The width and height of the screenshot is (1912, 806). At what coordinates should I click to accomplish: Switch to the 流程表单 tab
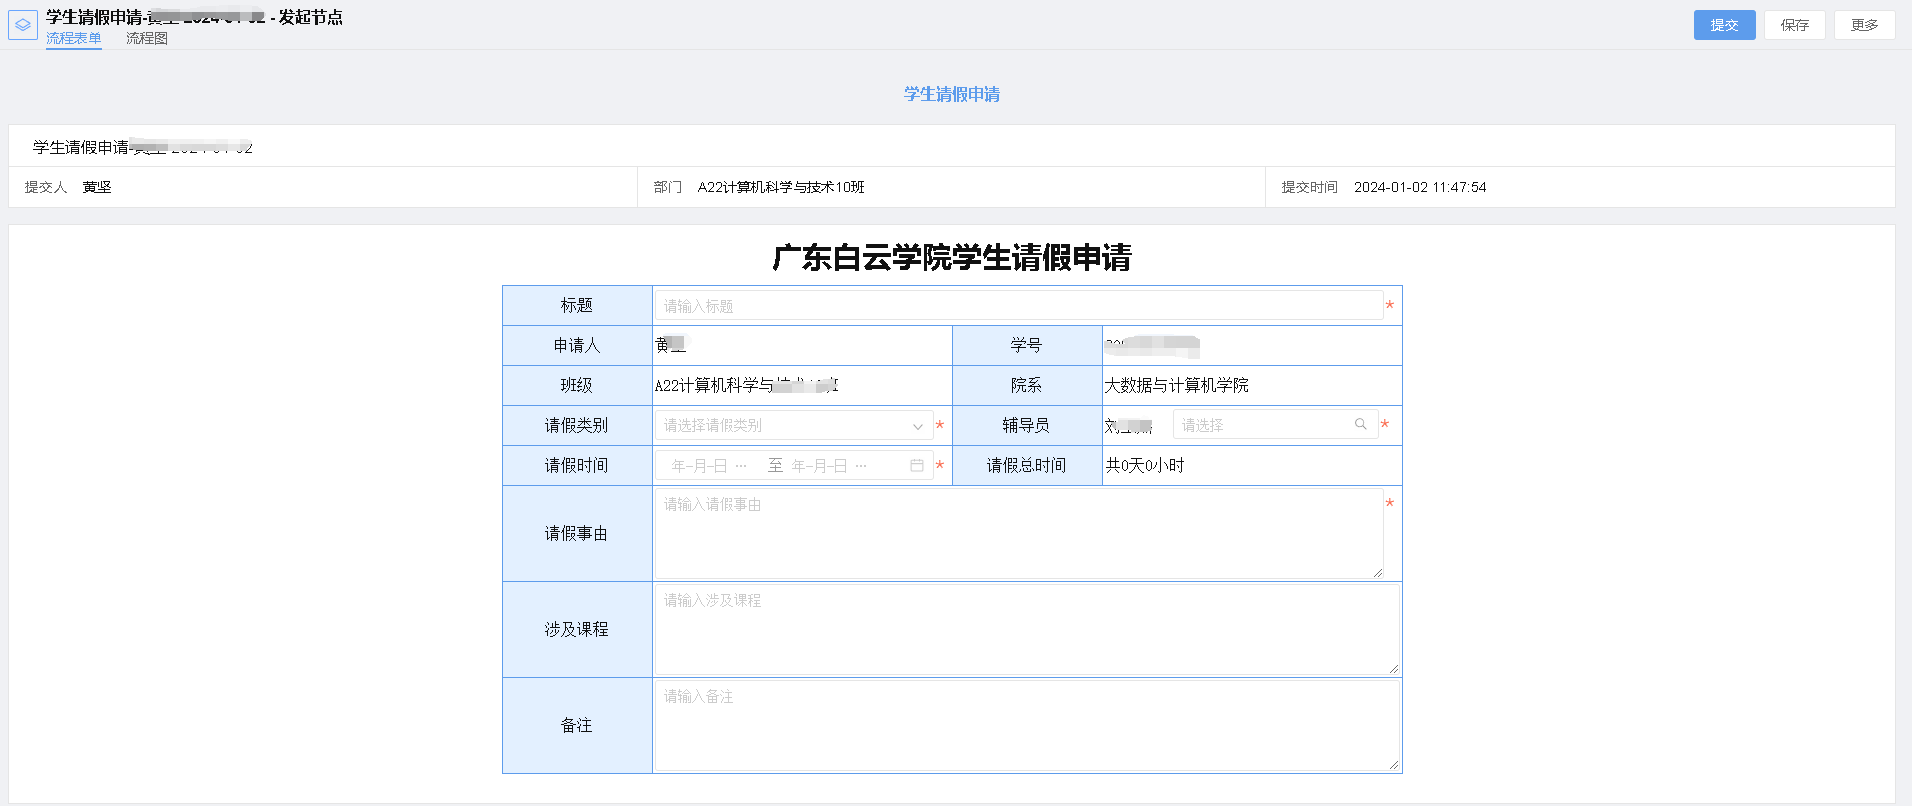(73, 38)
